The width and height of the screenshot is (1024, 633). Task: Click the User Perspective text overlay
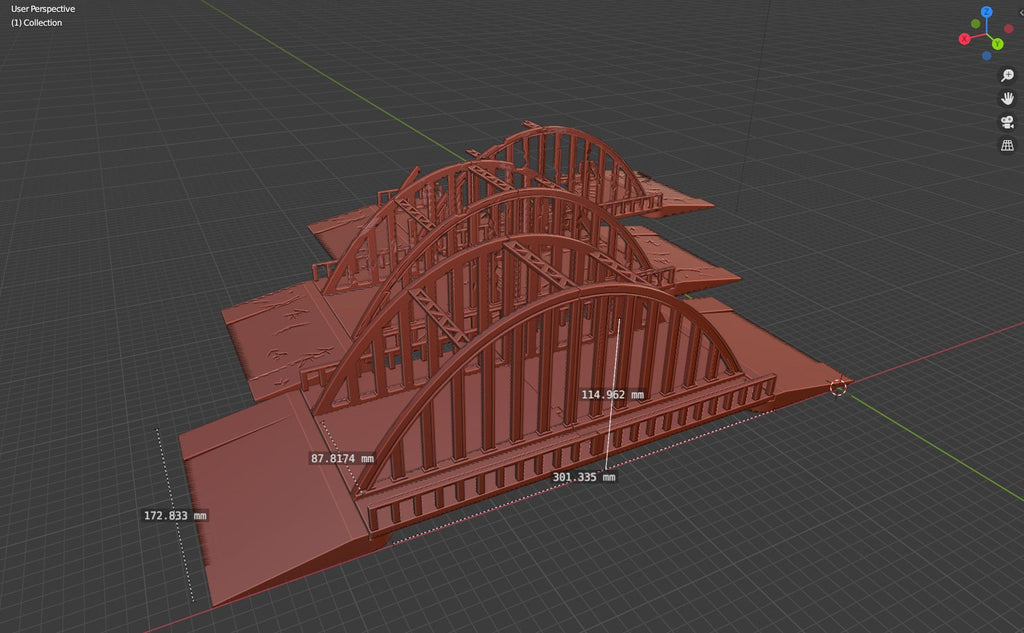[43, 9]
